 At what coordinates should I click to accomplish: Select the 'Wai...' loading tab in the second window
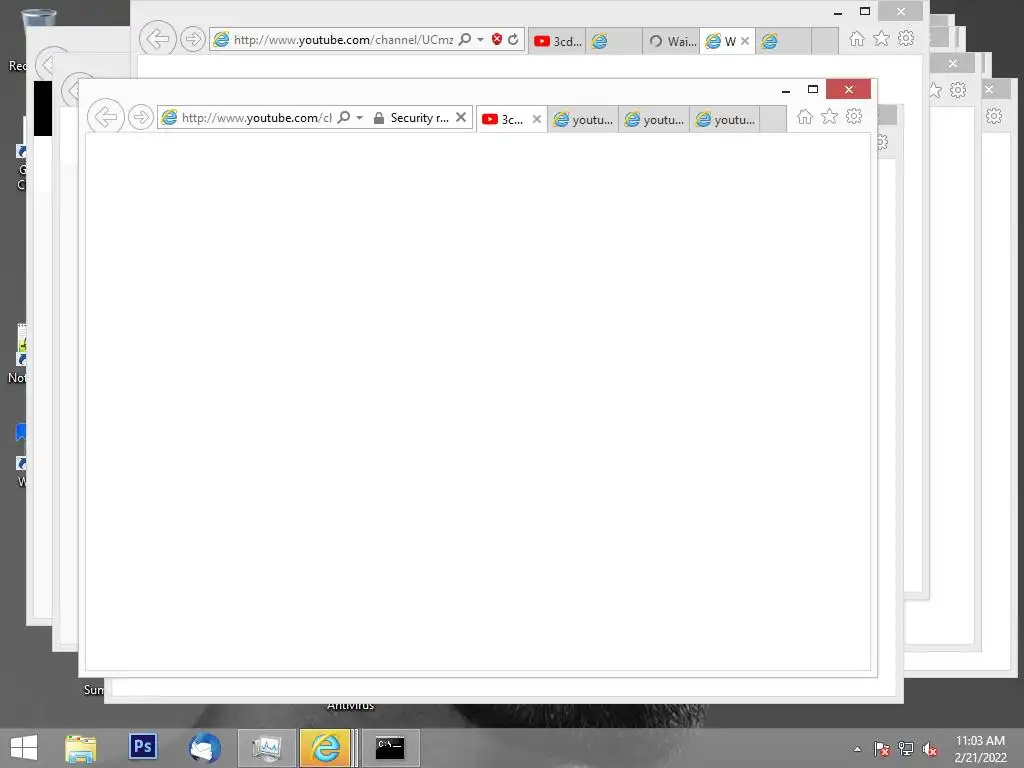click(672, 41)
